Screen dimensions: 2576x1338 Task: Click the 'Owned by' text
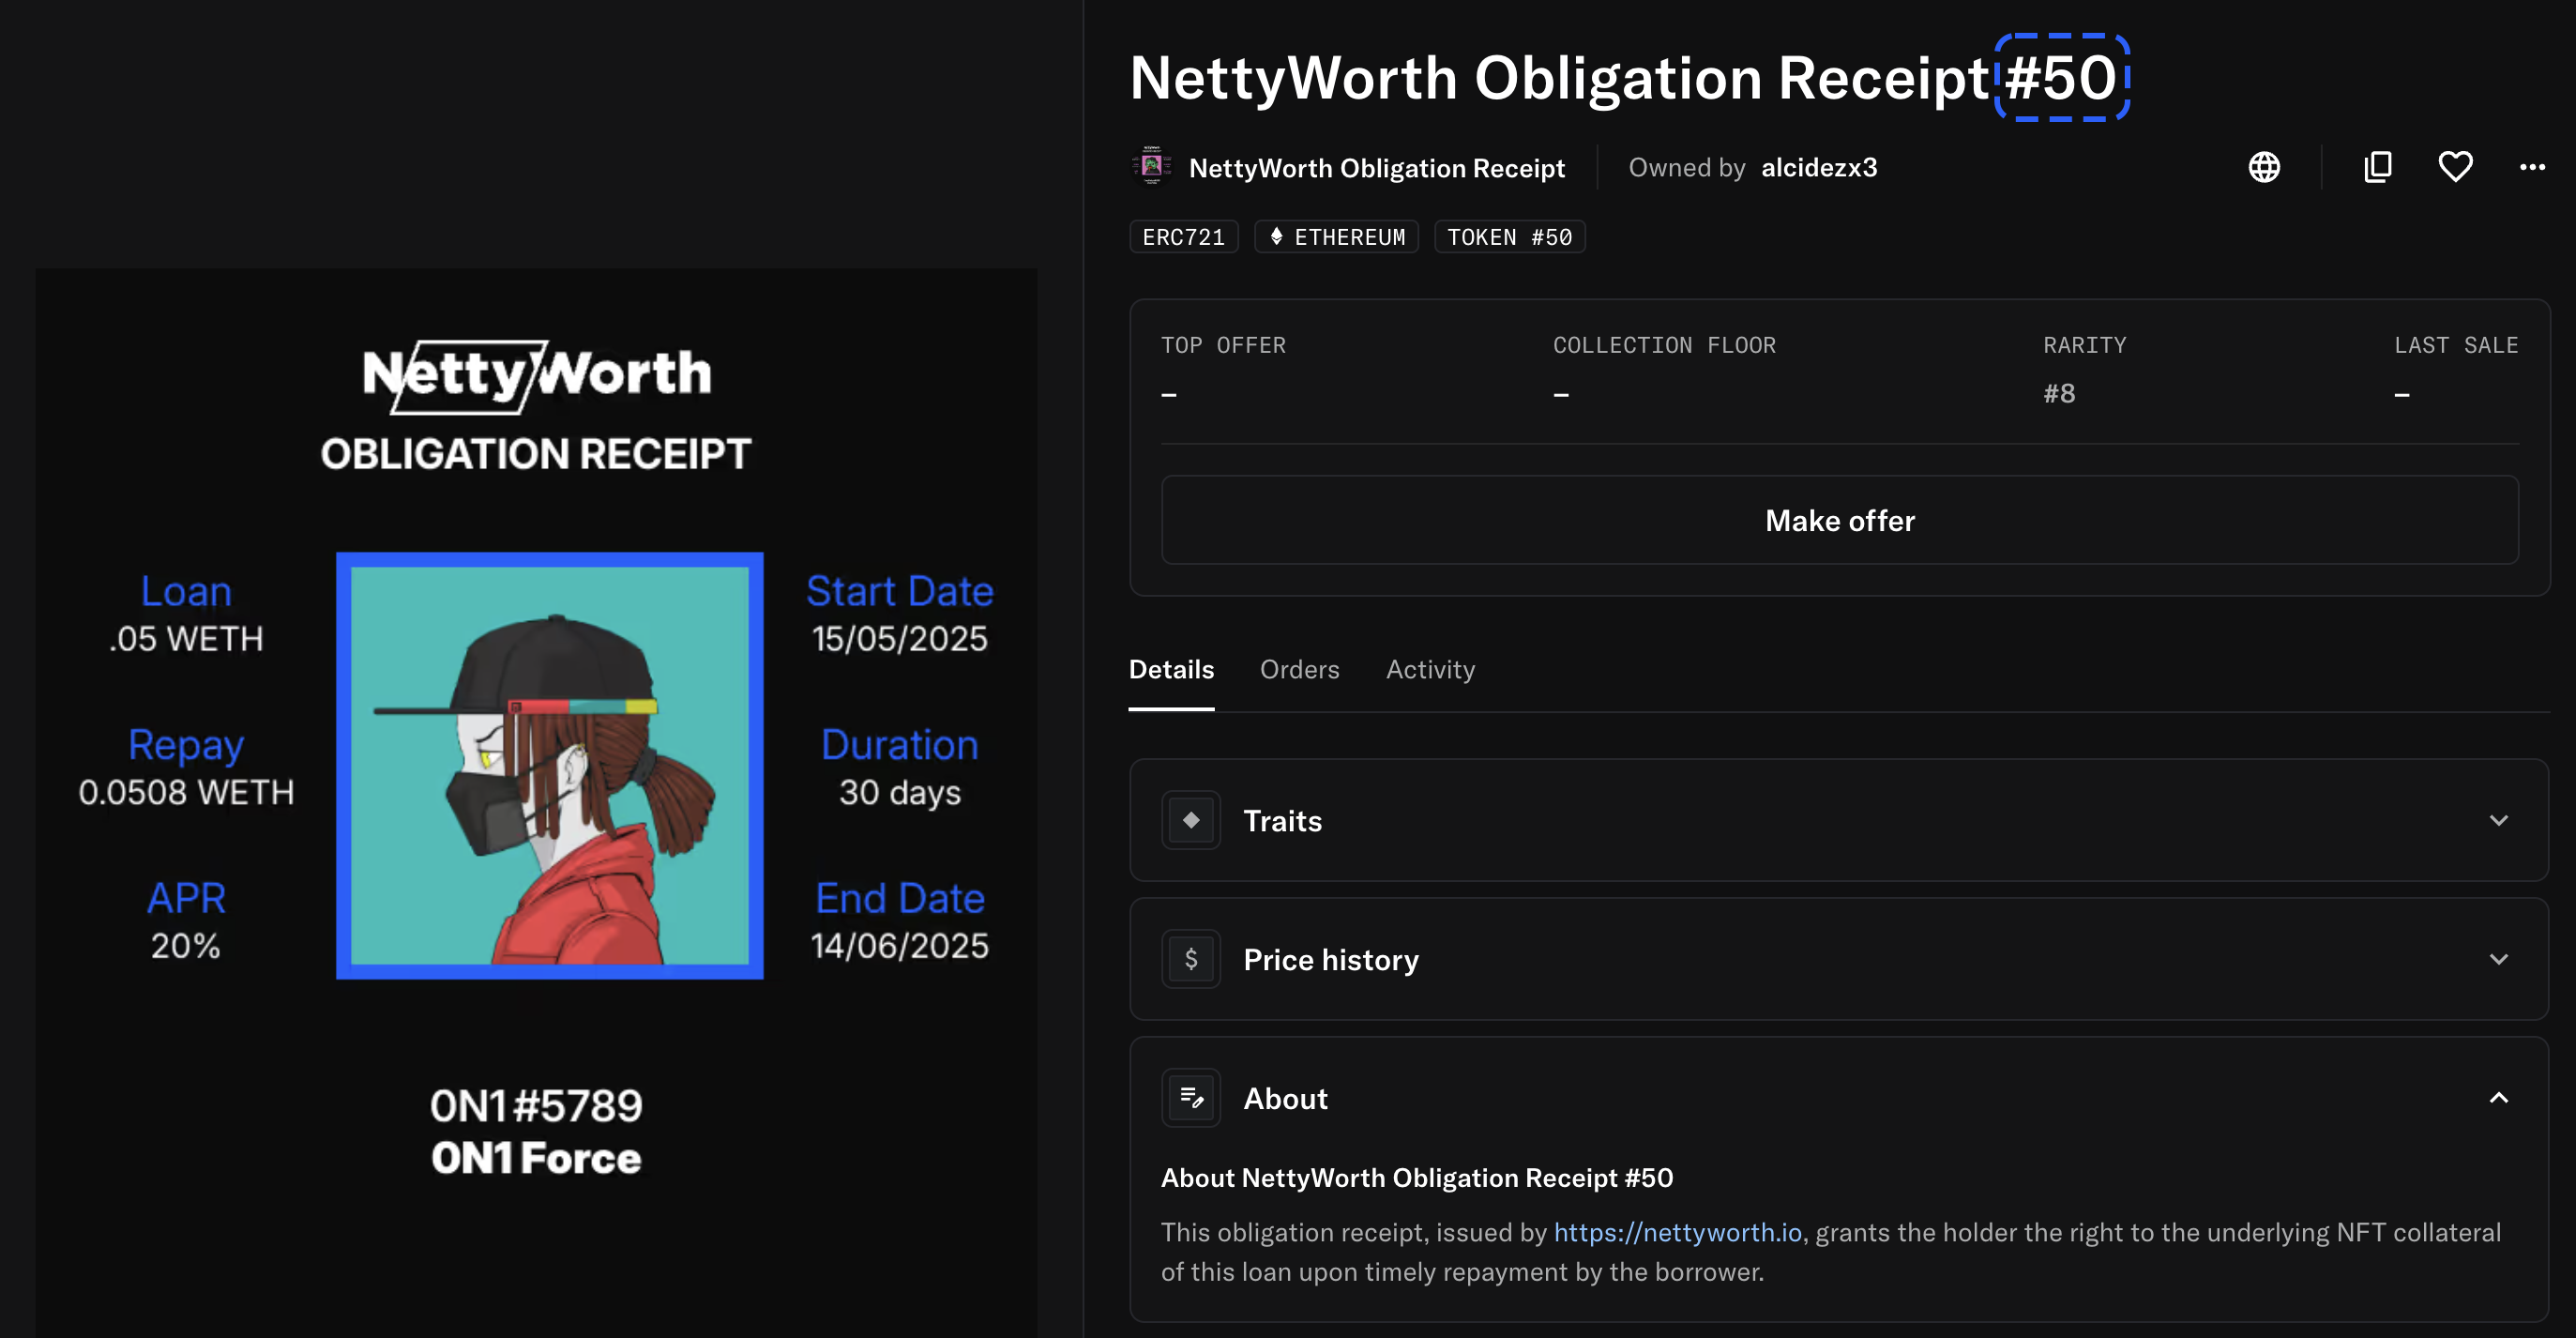[x=1686, y=167]
